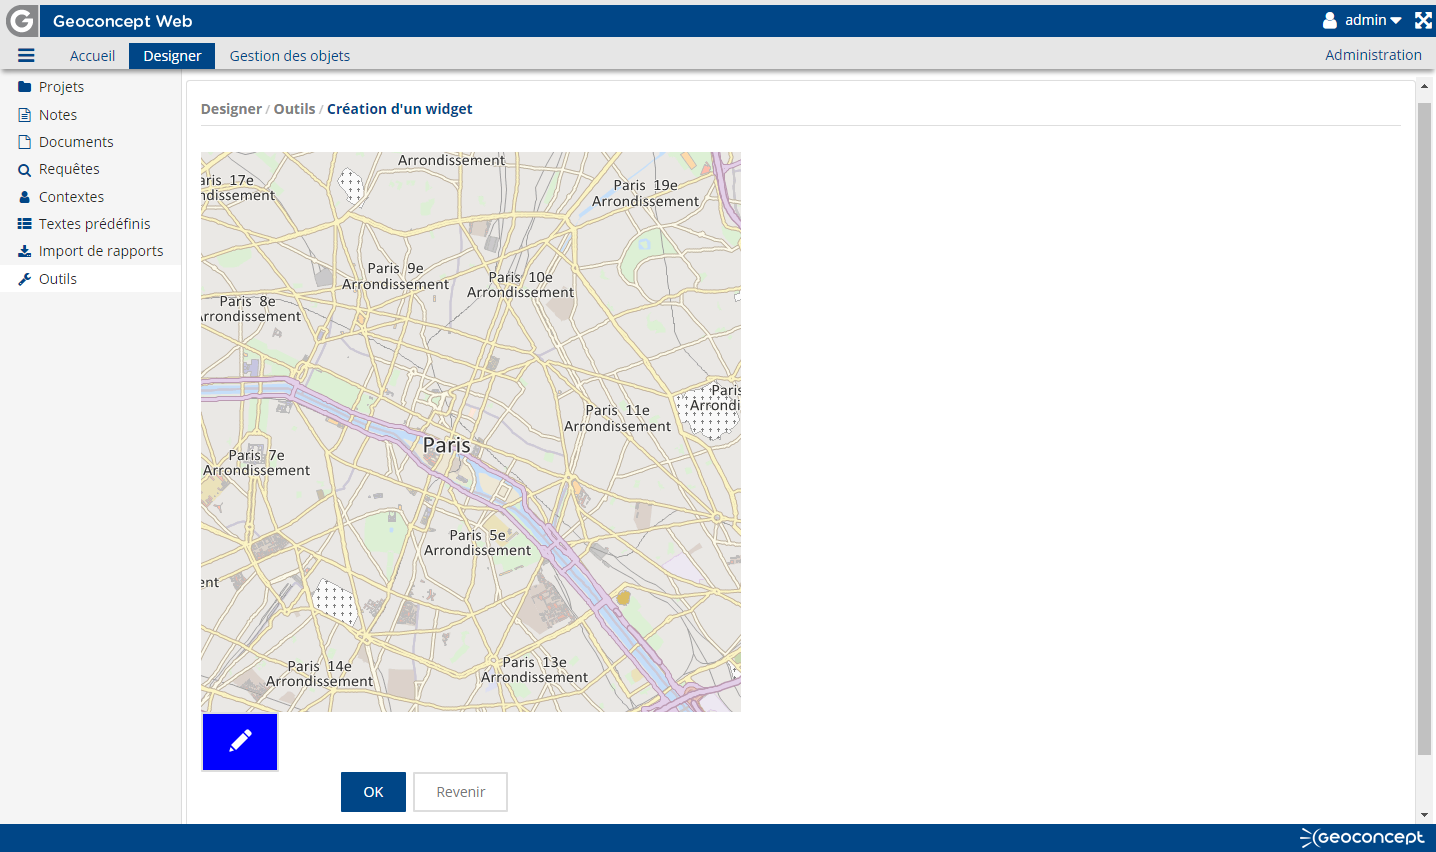Click the Paris 10e Arrondissement map label
The image size is (1436, 852).
coord(521,285)
